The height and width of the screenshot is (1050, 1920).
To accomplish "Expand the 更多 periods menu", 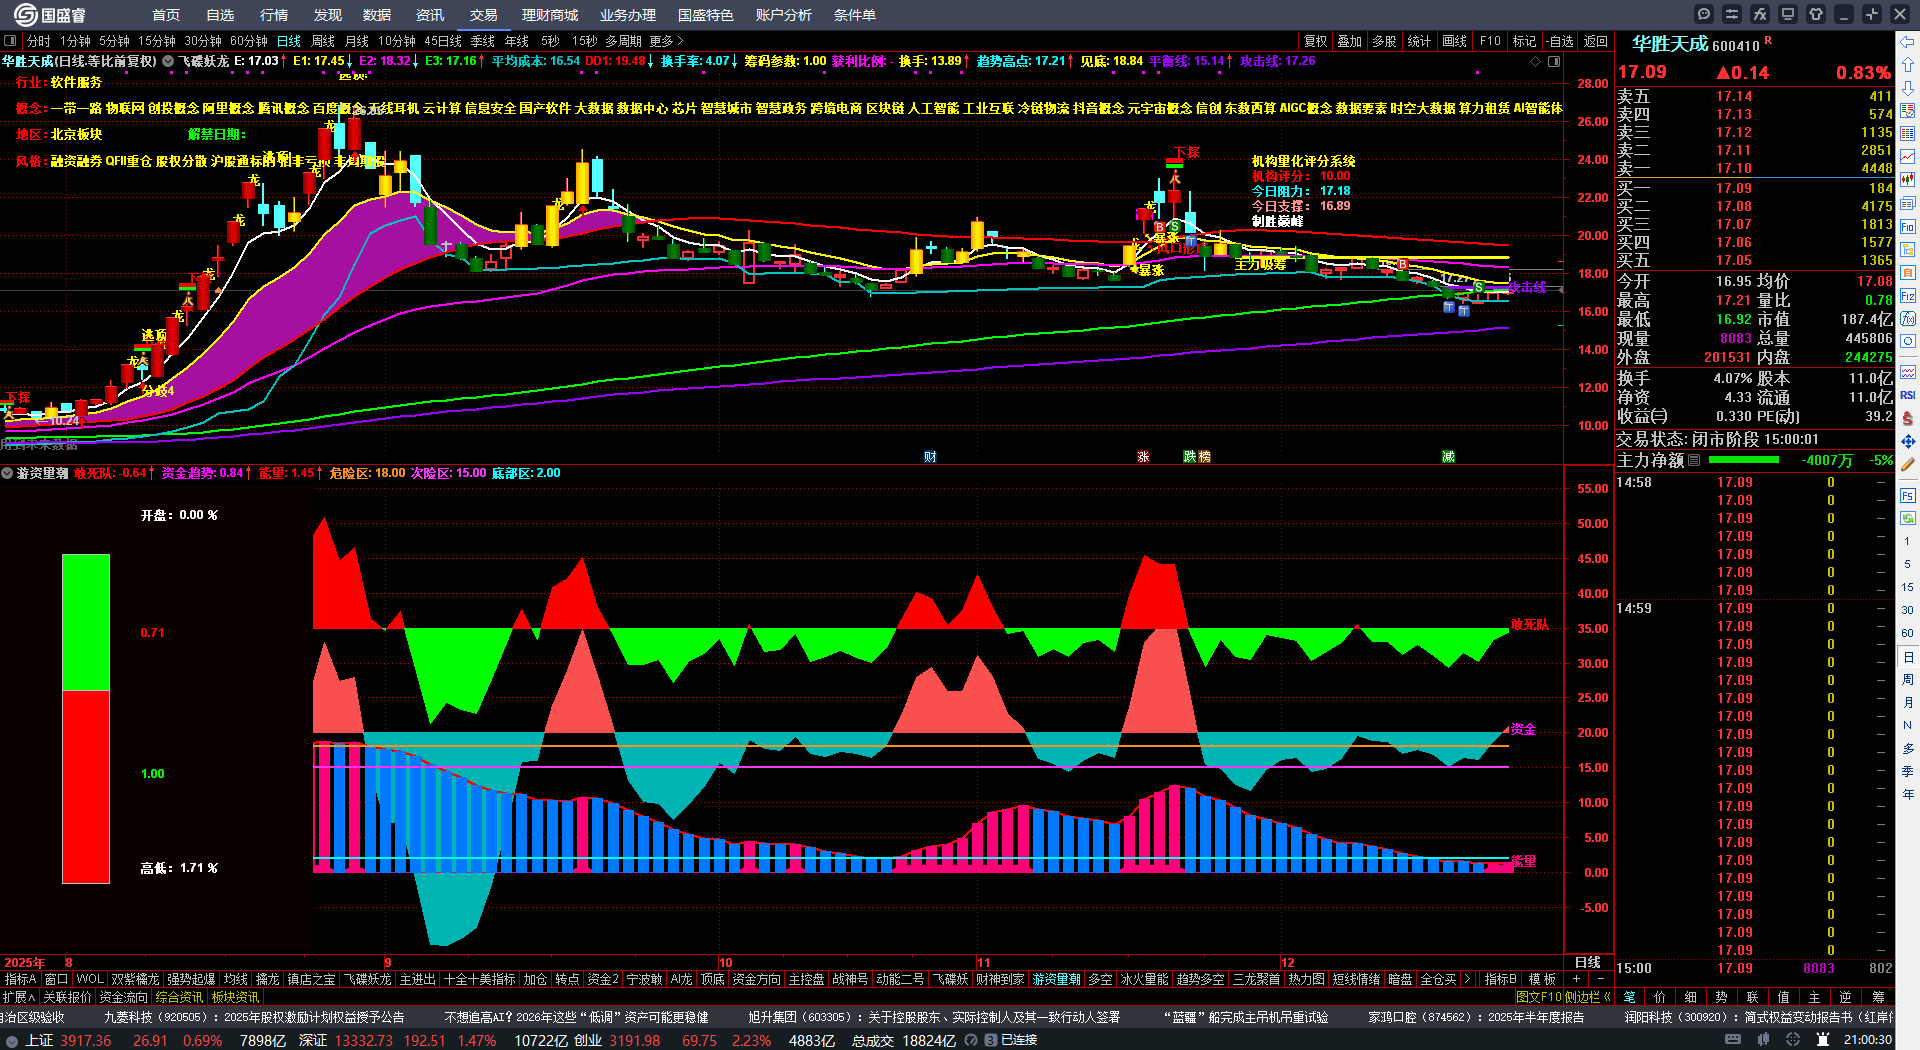I will (666, 41).
